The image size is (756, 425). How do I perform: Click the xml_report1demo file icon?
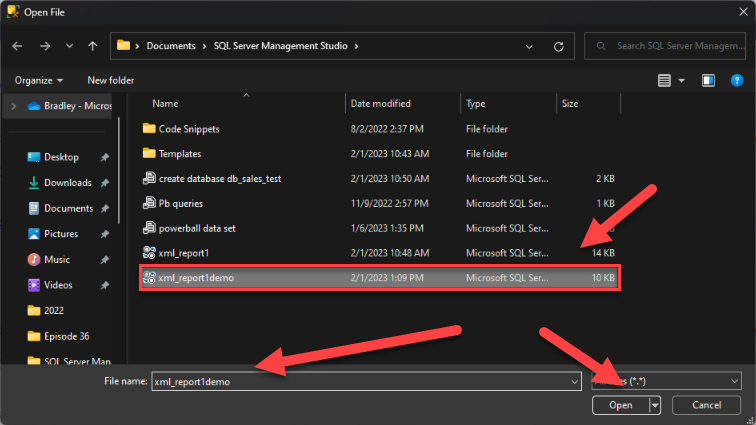click(149, 277)
